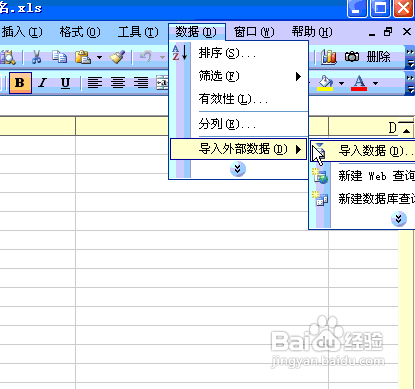The image size is (415, 389).
Task: Expand the data menu with double chevron
Action: point(238,169)
